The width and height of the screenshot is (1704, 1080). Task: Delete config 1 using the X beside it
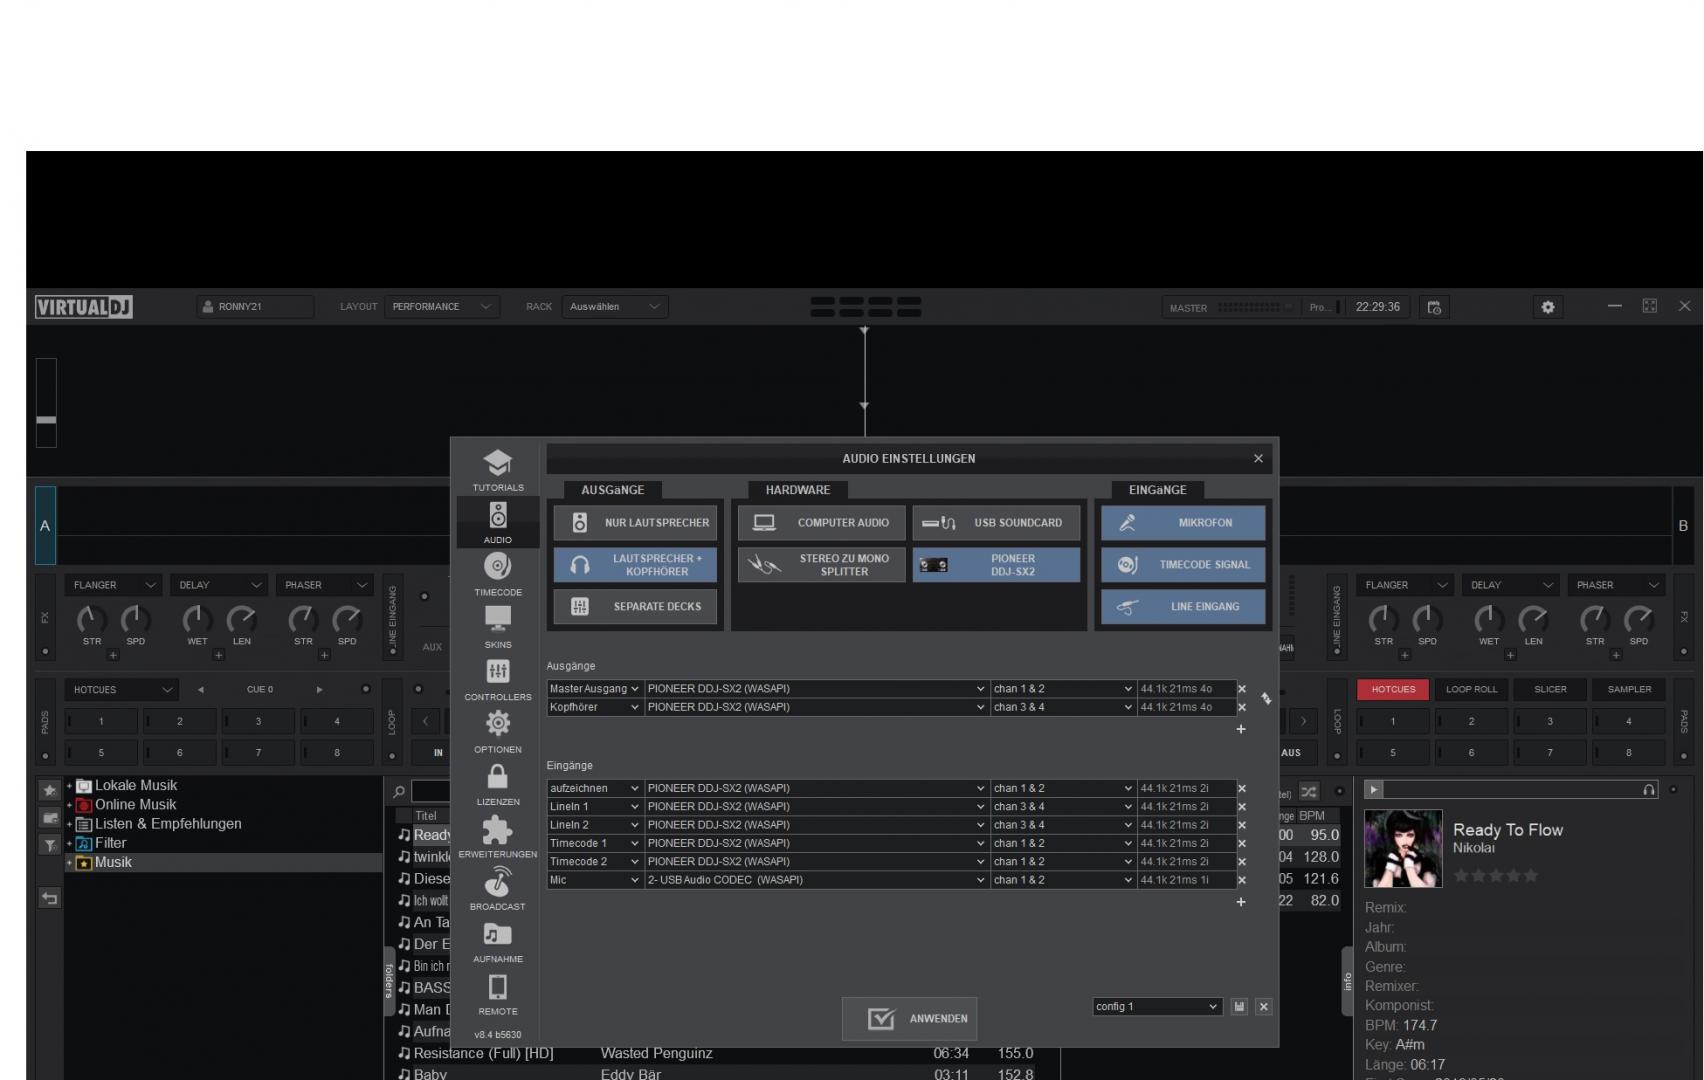(x=1264, y=1007)
